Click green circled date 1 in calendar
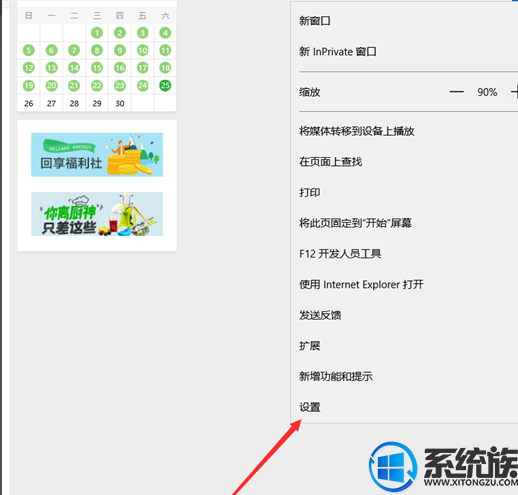This screenshot has height=495, width=518. click(x=97, y=33)
